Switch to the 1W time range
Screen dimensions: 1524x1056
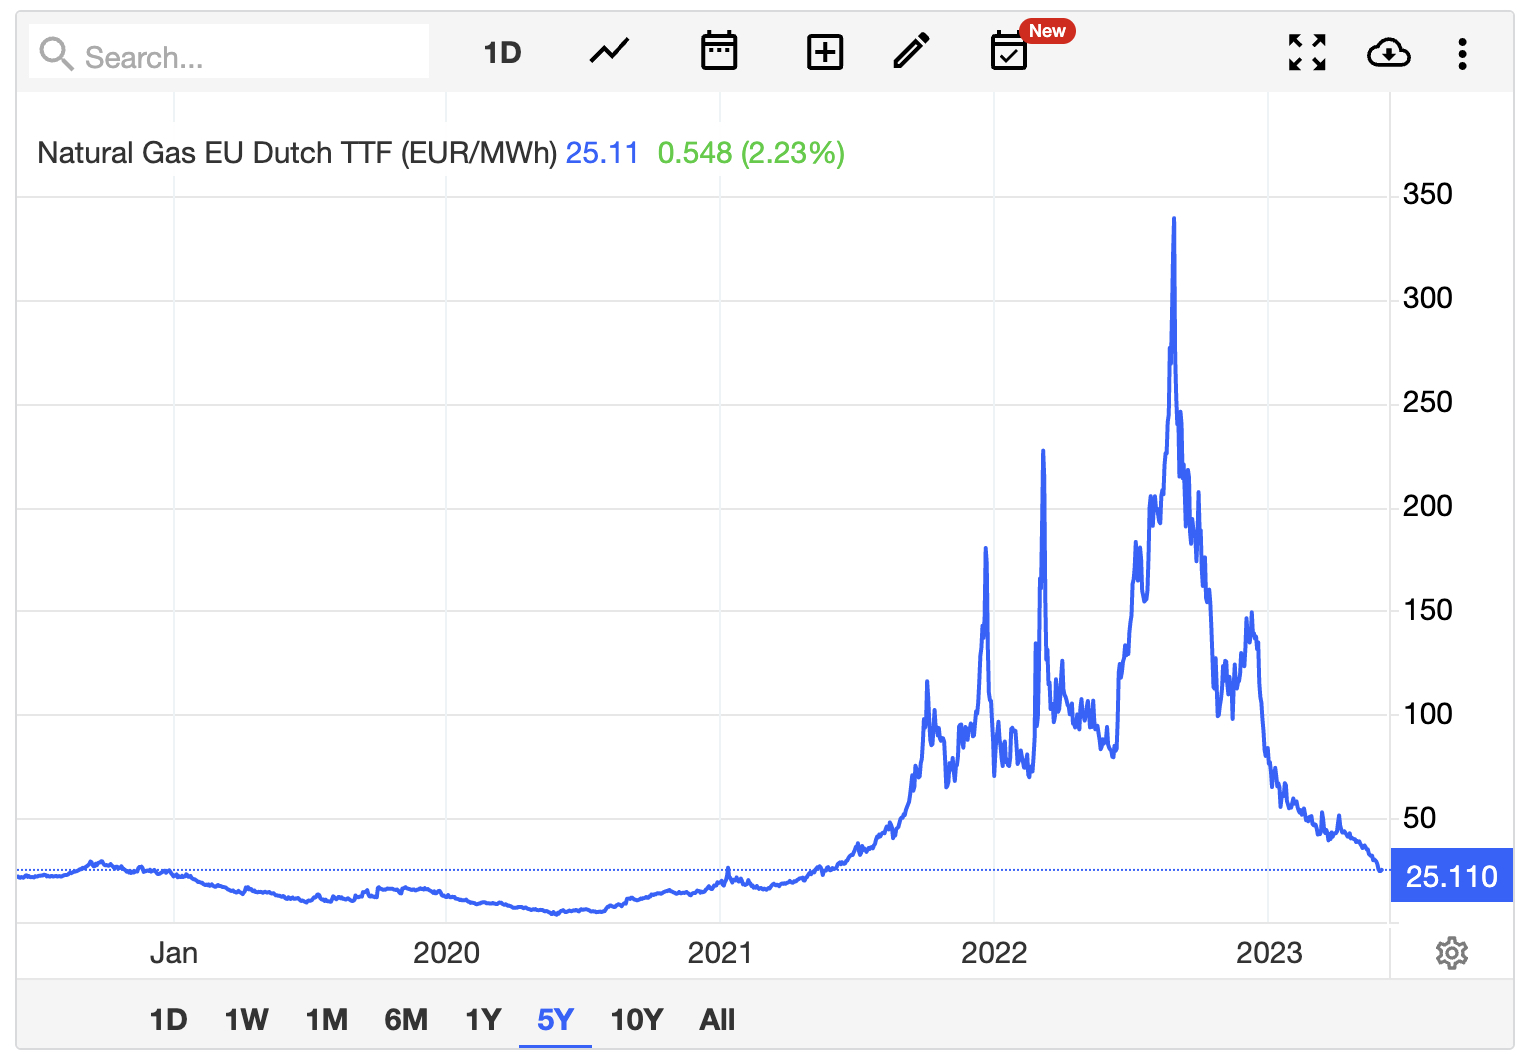point(246,1020)
